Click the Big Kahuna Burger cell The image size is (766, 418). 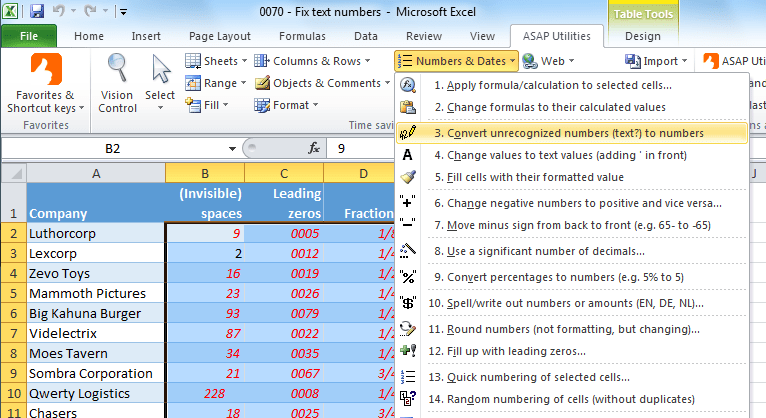pos(96,313)
